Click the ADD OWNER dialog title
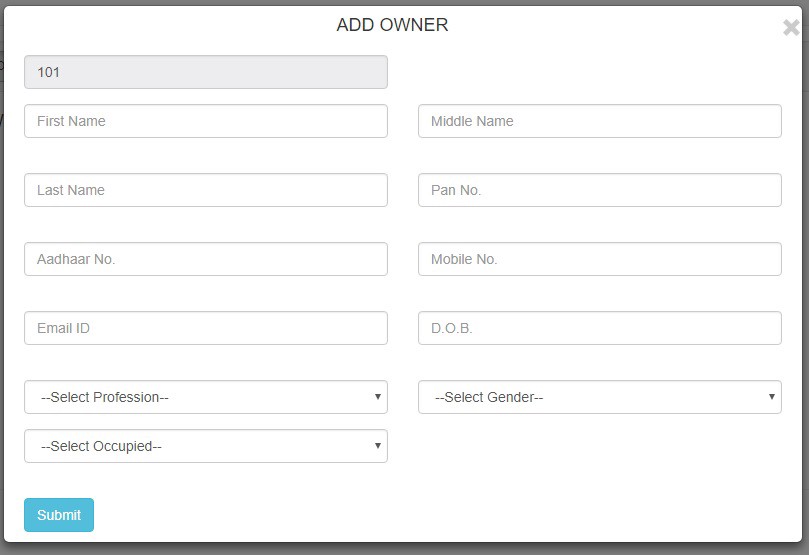This screenshot has width=809, height=555. click(392, 25)
